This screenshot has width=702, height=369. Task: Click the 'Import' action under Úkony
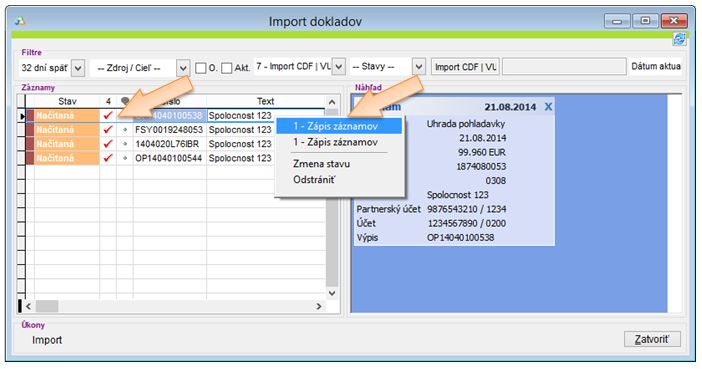(x=47, y=340)
